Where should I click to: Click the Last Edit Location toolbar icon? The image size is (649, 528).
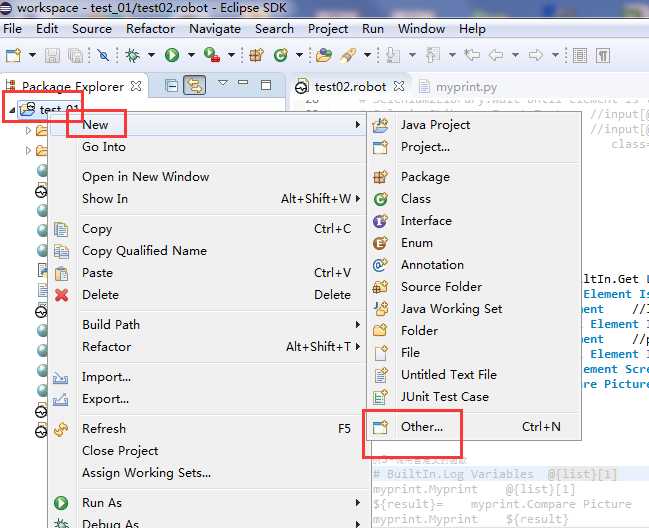471,55
